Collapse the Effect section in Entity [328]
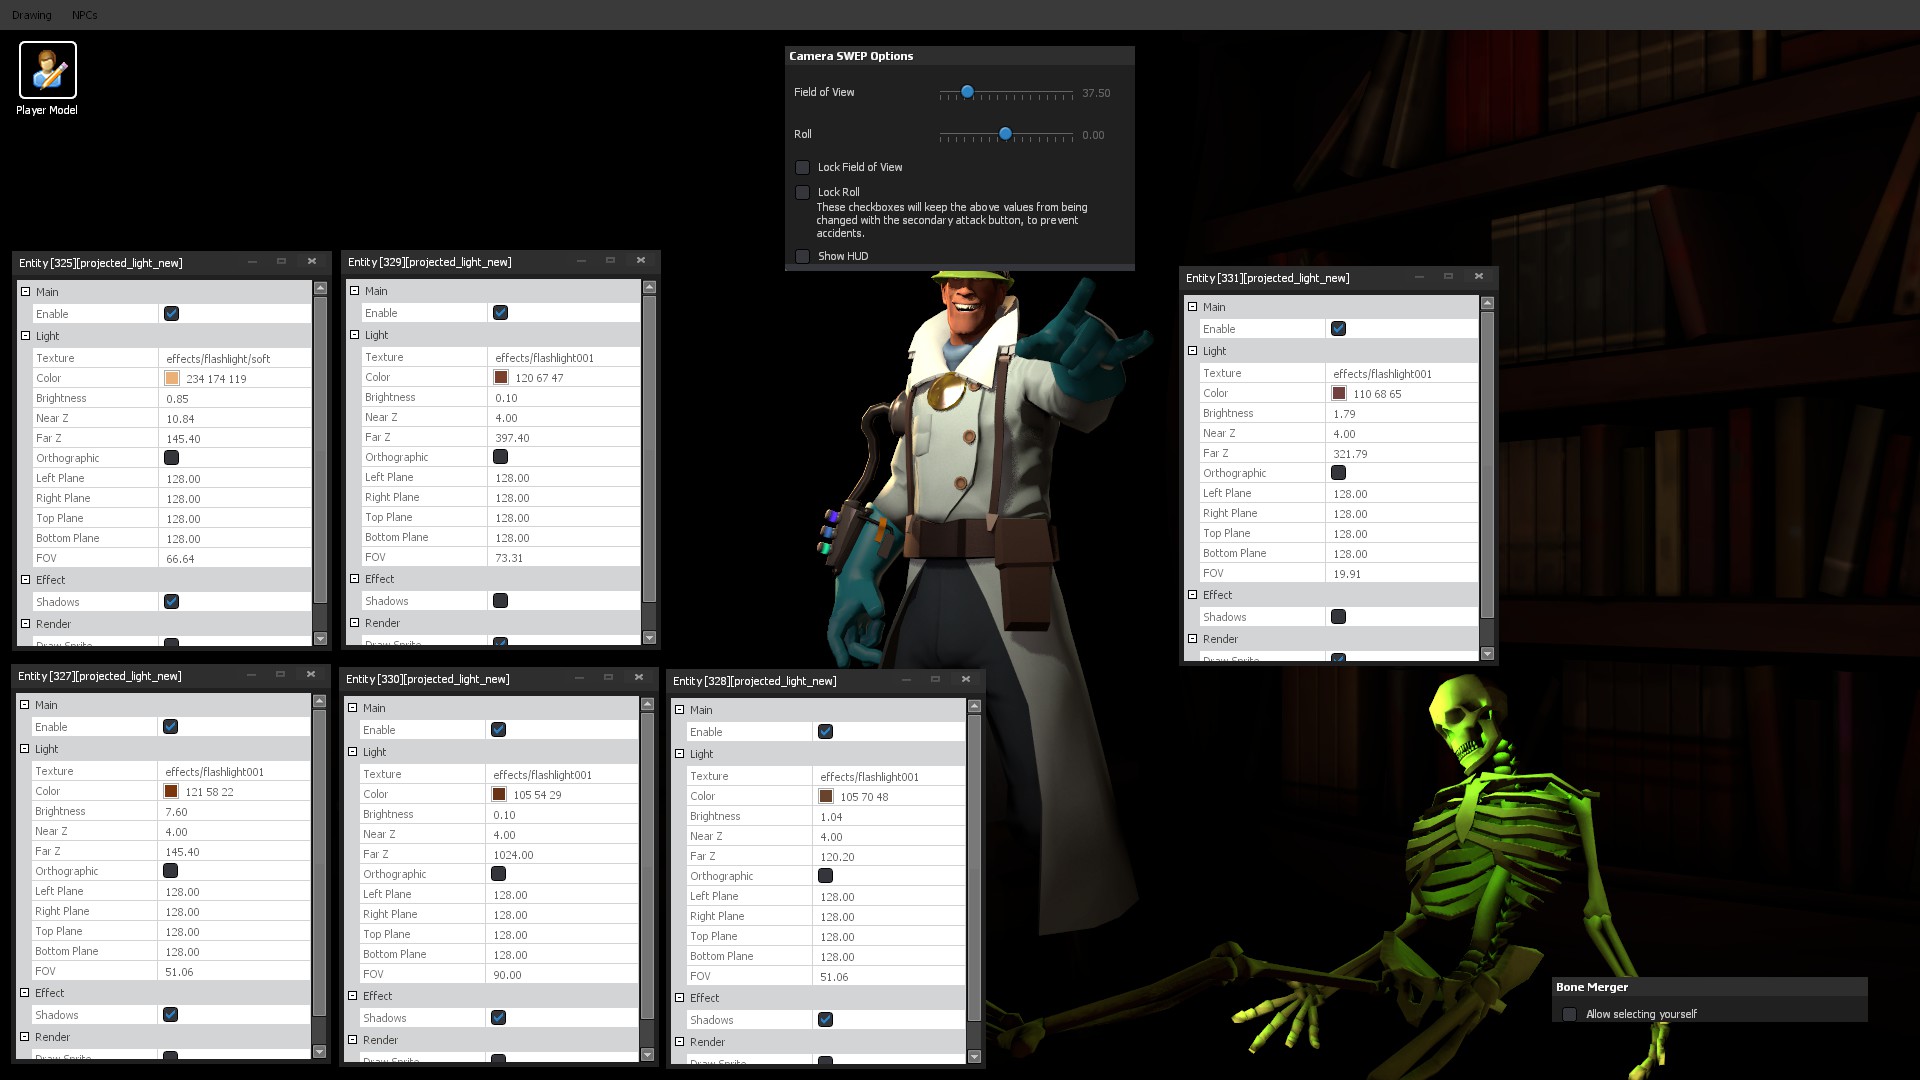The width and height of the screenshot is (1920, 1080). [x=679, y=998]
